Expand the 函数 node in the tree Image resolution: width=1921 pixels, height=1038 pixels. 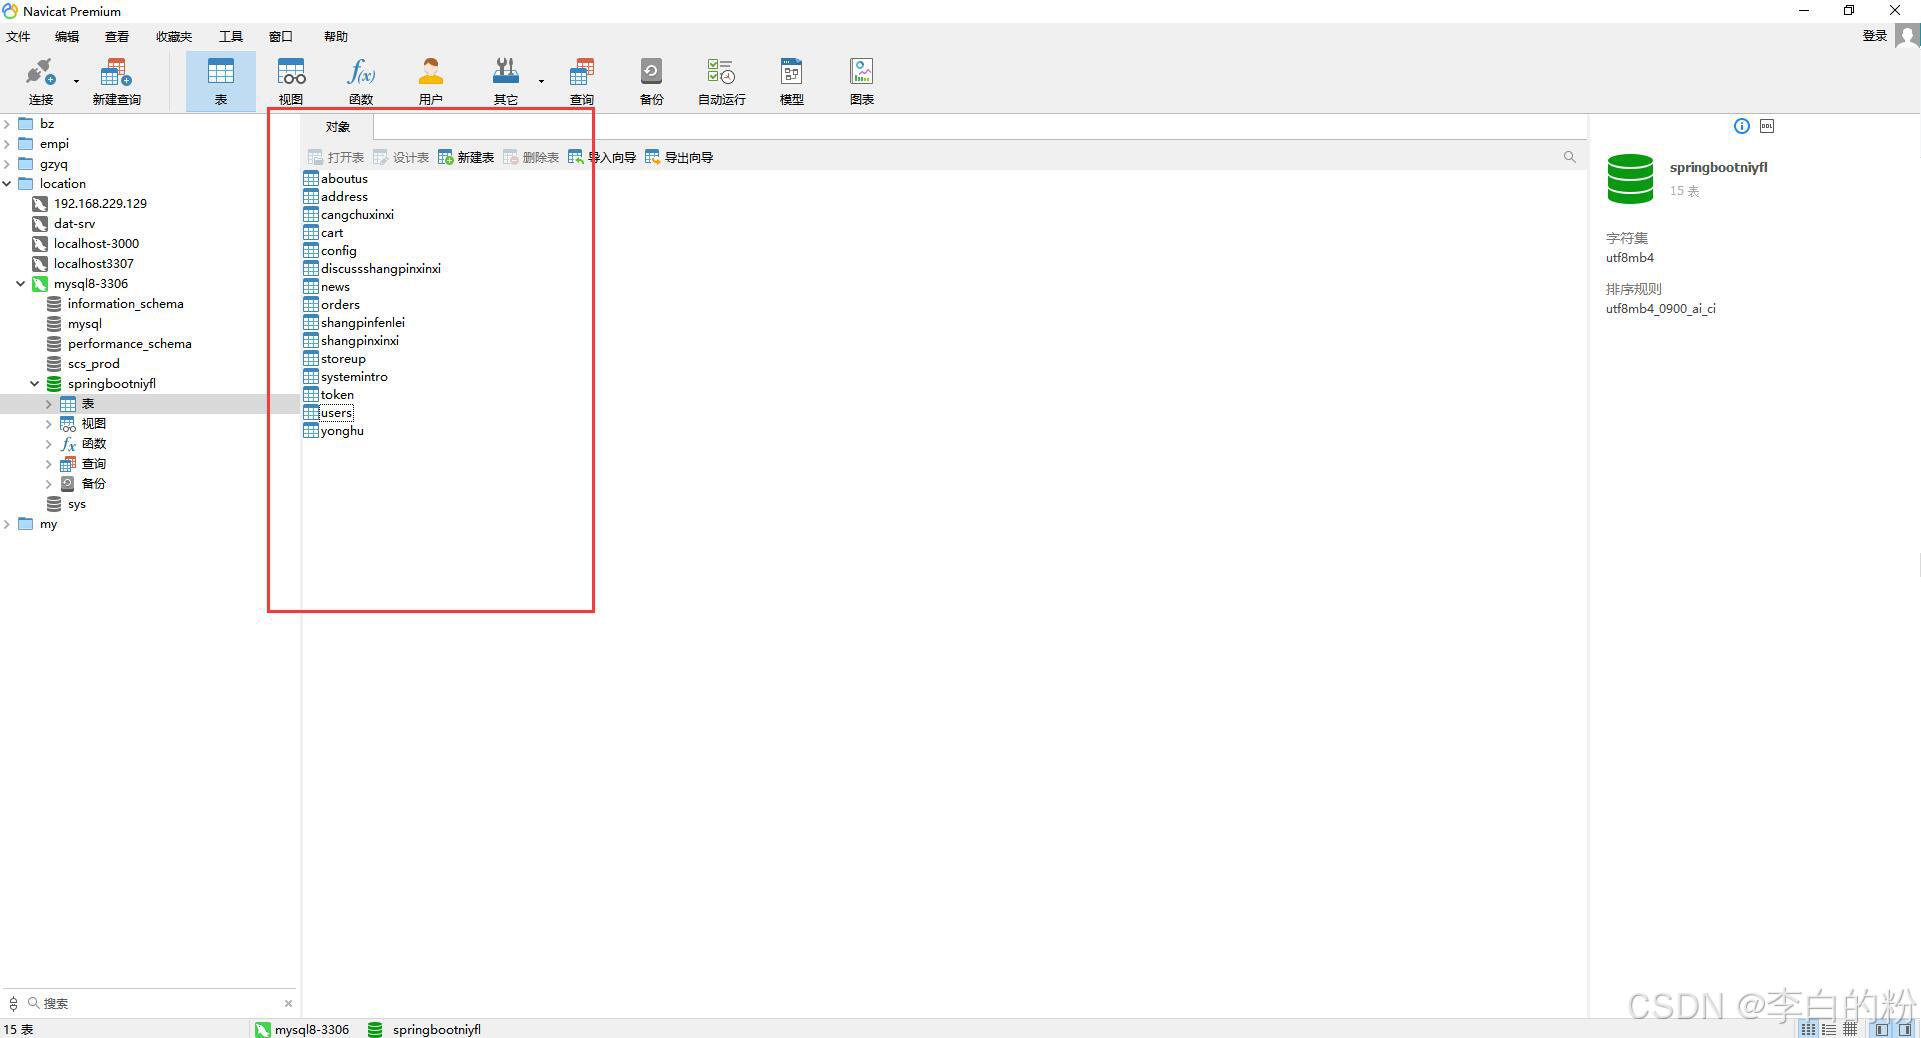pyautogui.click(x=48, y=444)
